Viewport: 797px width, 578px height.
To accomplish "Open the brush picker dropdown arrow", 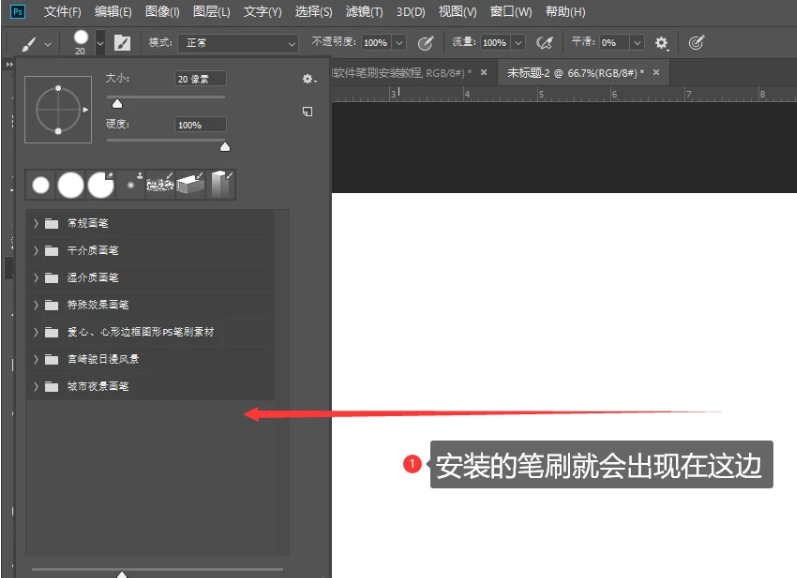I will (100, 43).
